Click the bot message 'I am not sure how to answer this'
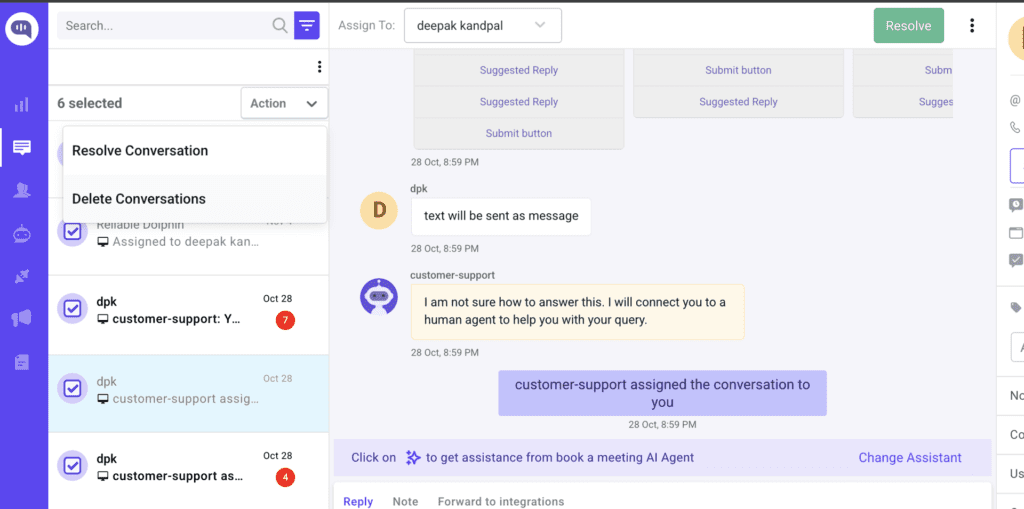 577,312
